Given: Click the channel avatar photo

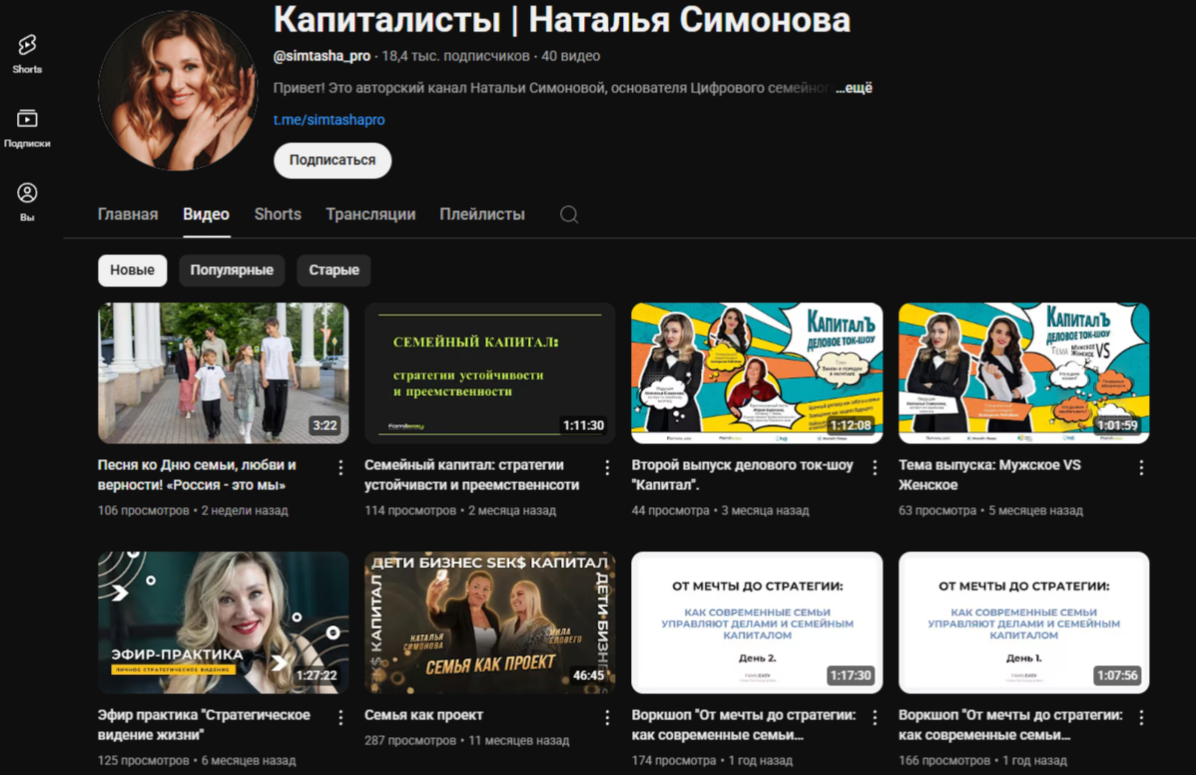Looking at the screenshot, I should 178,90.
